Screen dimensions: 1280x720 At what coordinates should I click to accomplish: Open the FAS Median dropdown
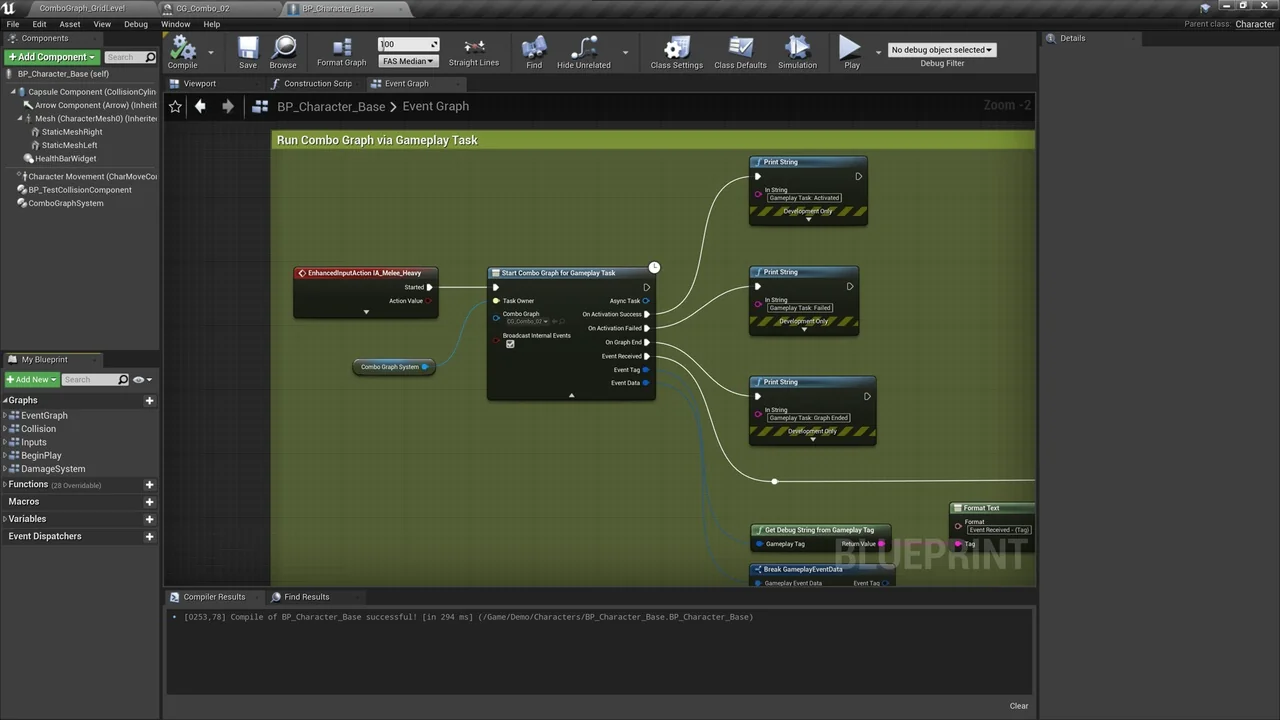[x=407, y=60]
